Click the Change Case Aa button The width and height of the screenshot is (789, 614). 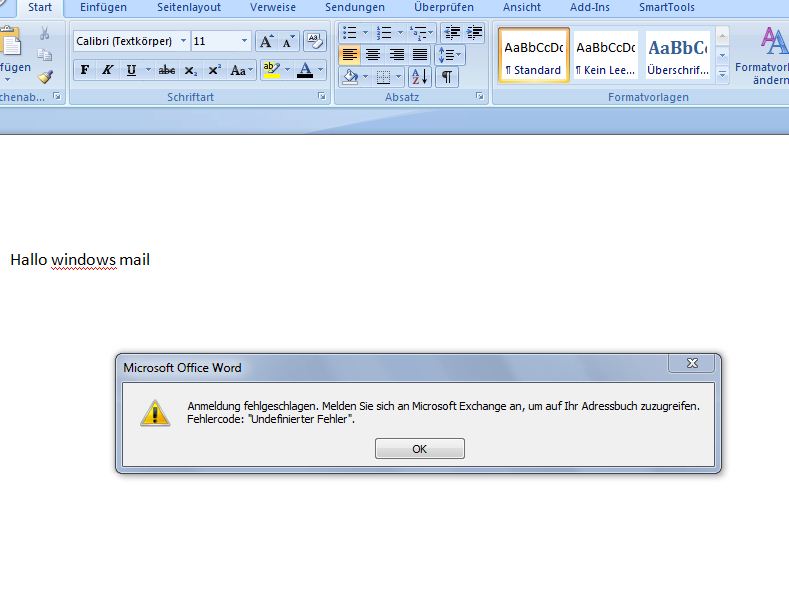coord(241,70)
